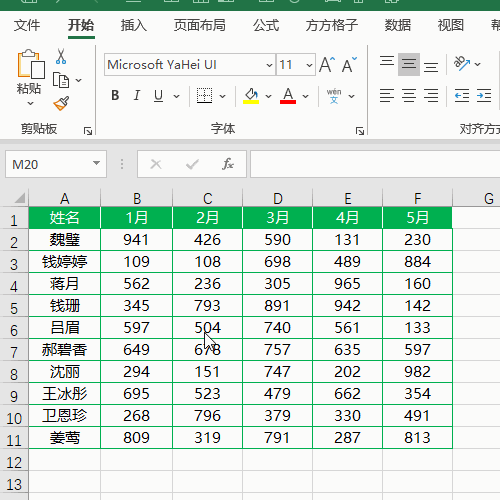500x500 pixels.
Task: Apply yellow fill color bucket
Action: tap(251, 96)
